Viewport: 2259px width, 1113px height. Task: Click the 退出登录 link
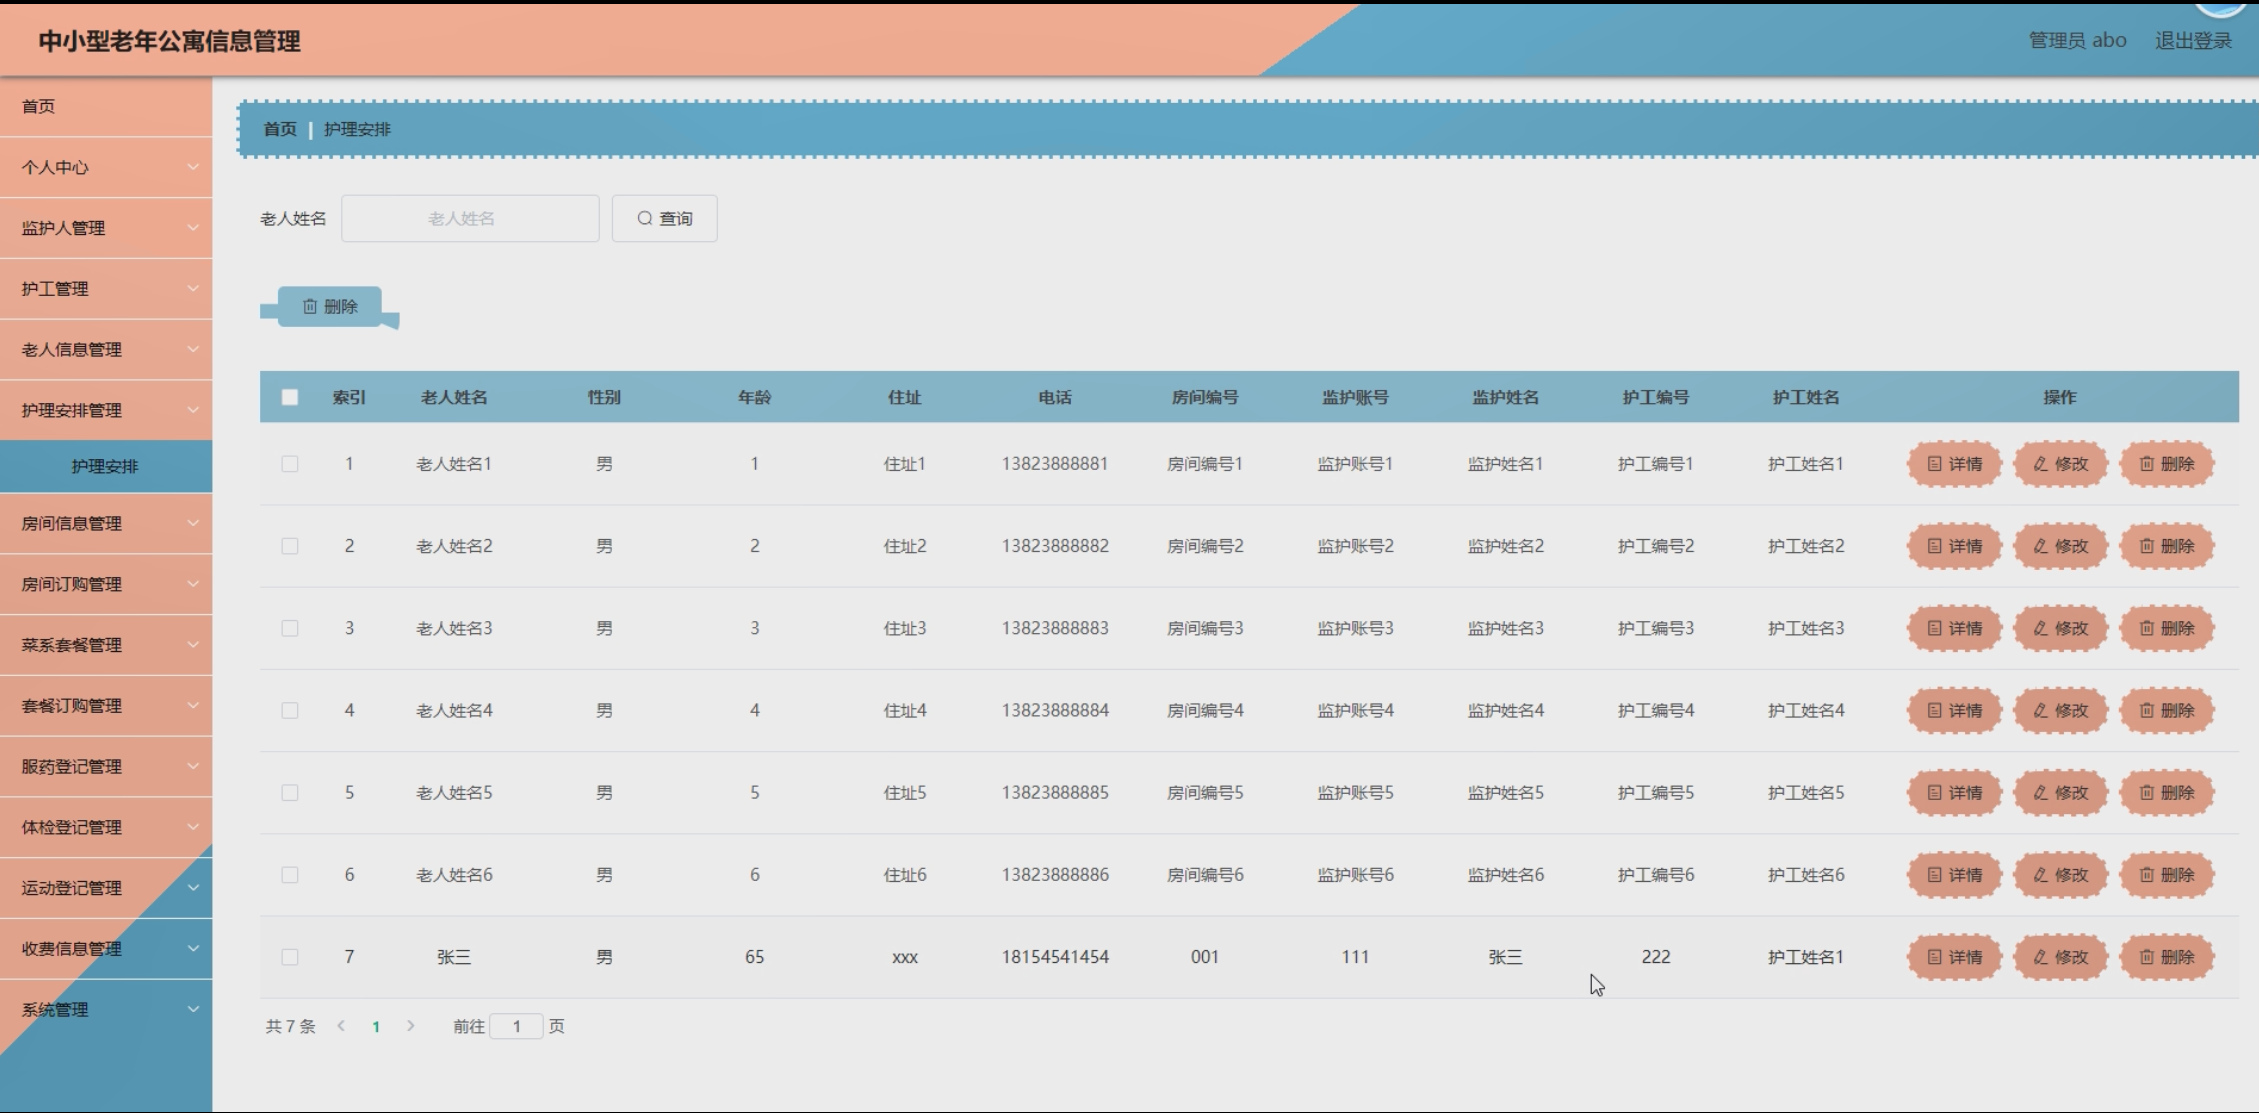(x=2192, y=41)
